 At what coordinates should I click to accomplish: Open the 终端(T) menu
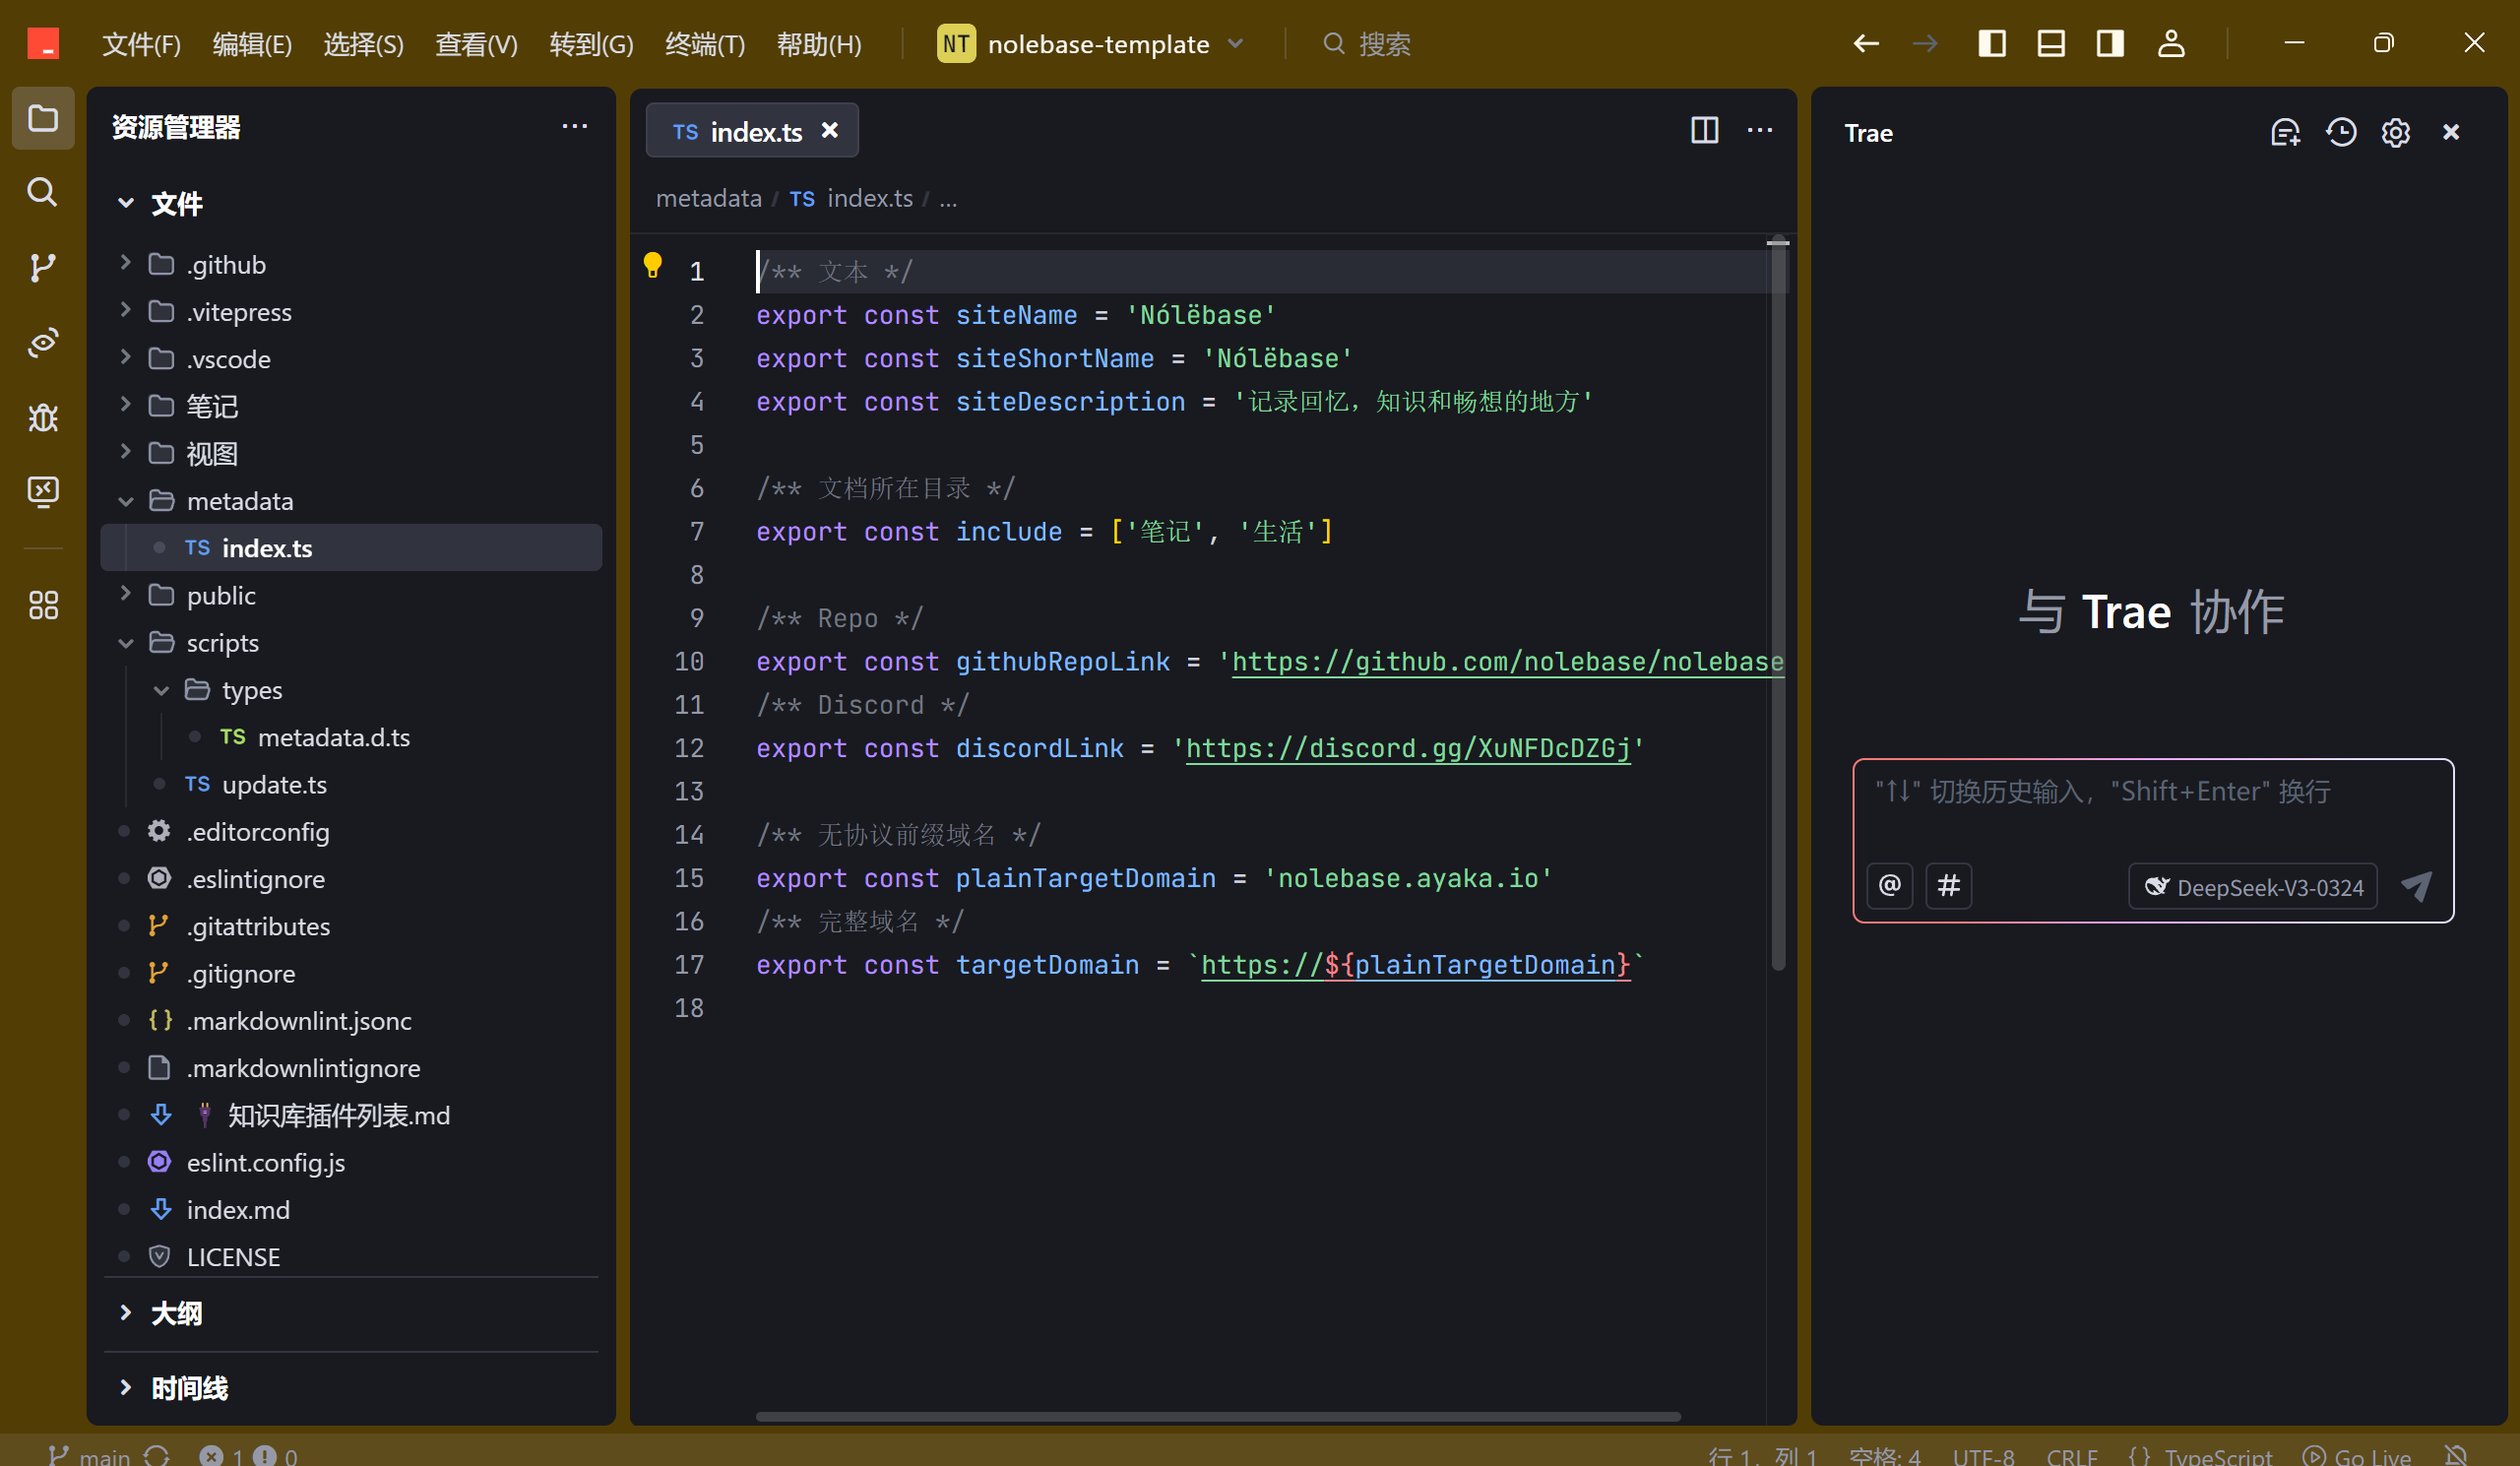pyautogui.click(x=705, y=44)
